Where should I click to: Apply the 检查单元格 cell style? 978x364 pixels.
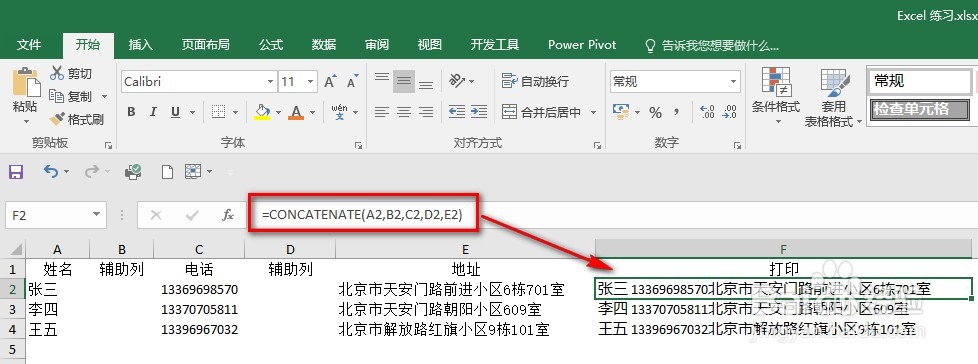point(919,109)
